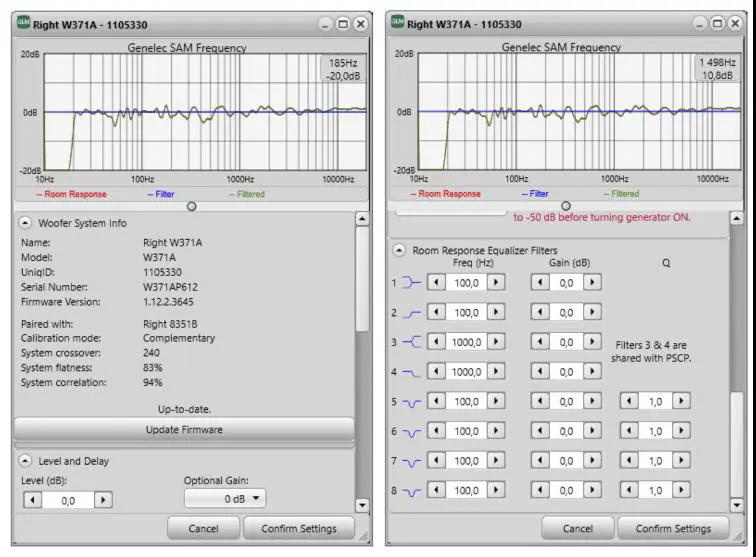
Task: Decrease filter 5 frequency
Action: [436, 401]
